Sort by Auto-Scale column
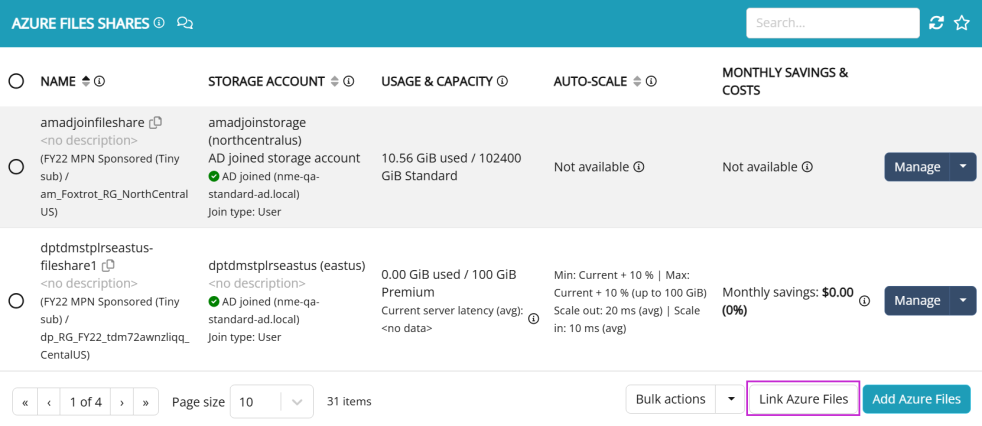982x426 pixels. pos(637,81)
